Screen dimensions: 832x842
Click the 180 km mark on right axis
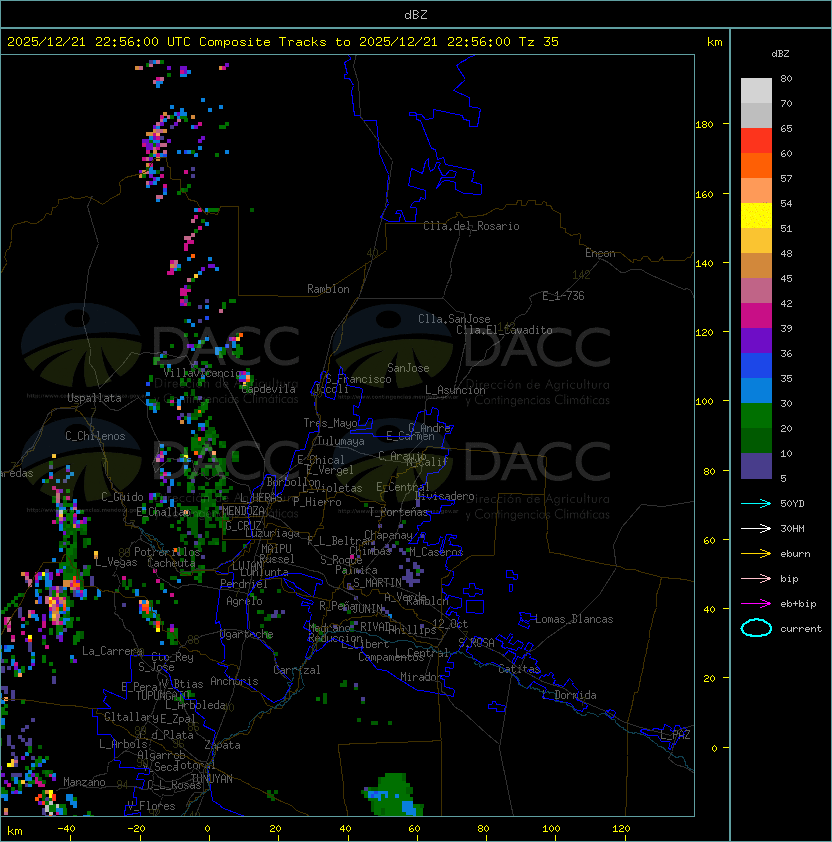pos(704,124)
